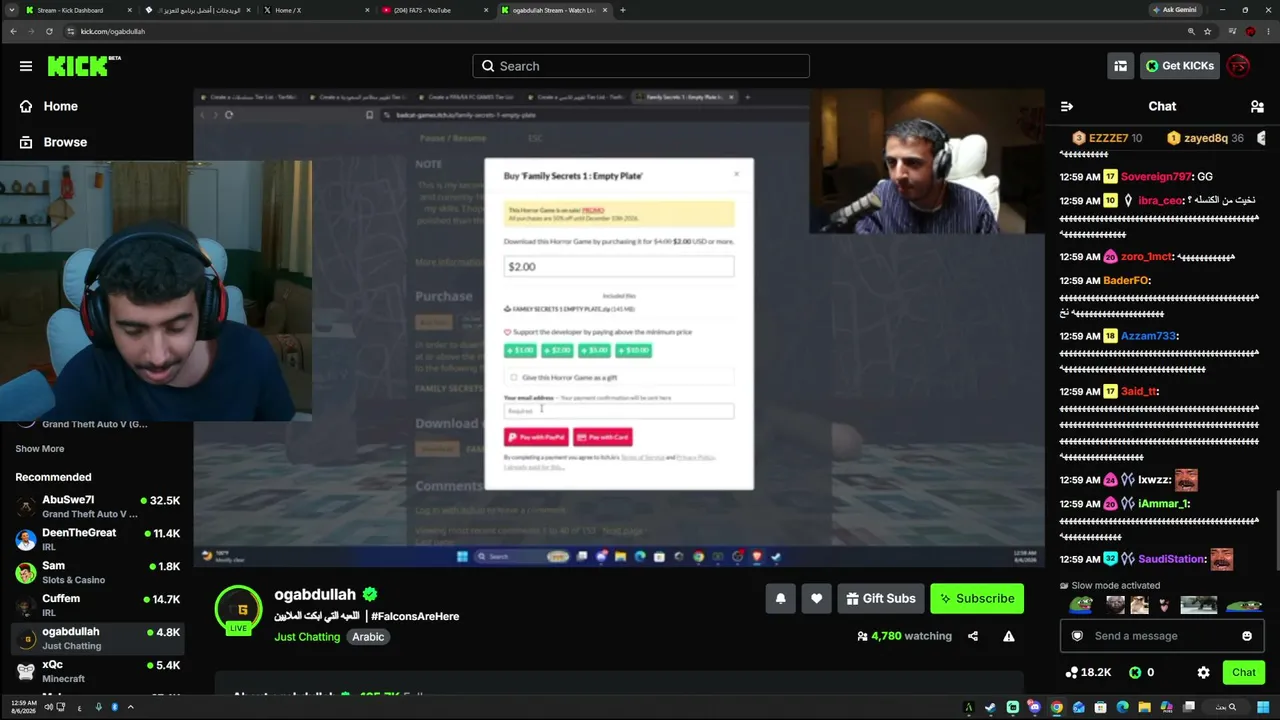Click the KICKs balance icon
The image size is (1280, 720).
[x=1135, y=673]
